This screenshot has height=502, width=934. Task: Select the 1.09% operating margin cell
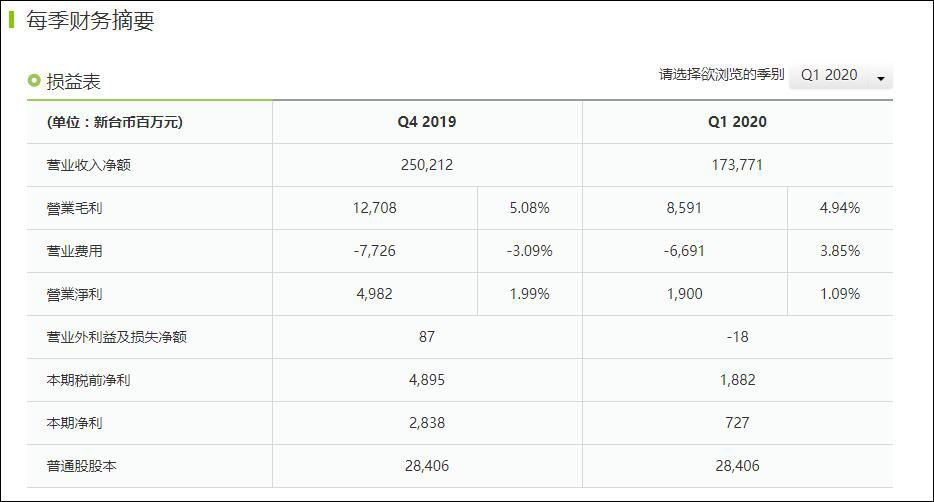pos(839,294)
